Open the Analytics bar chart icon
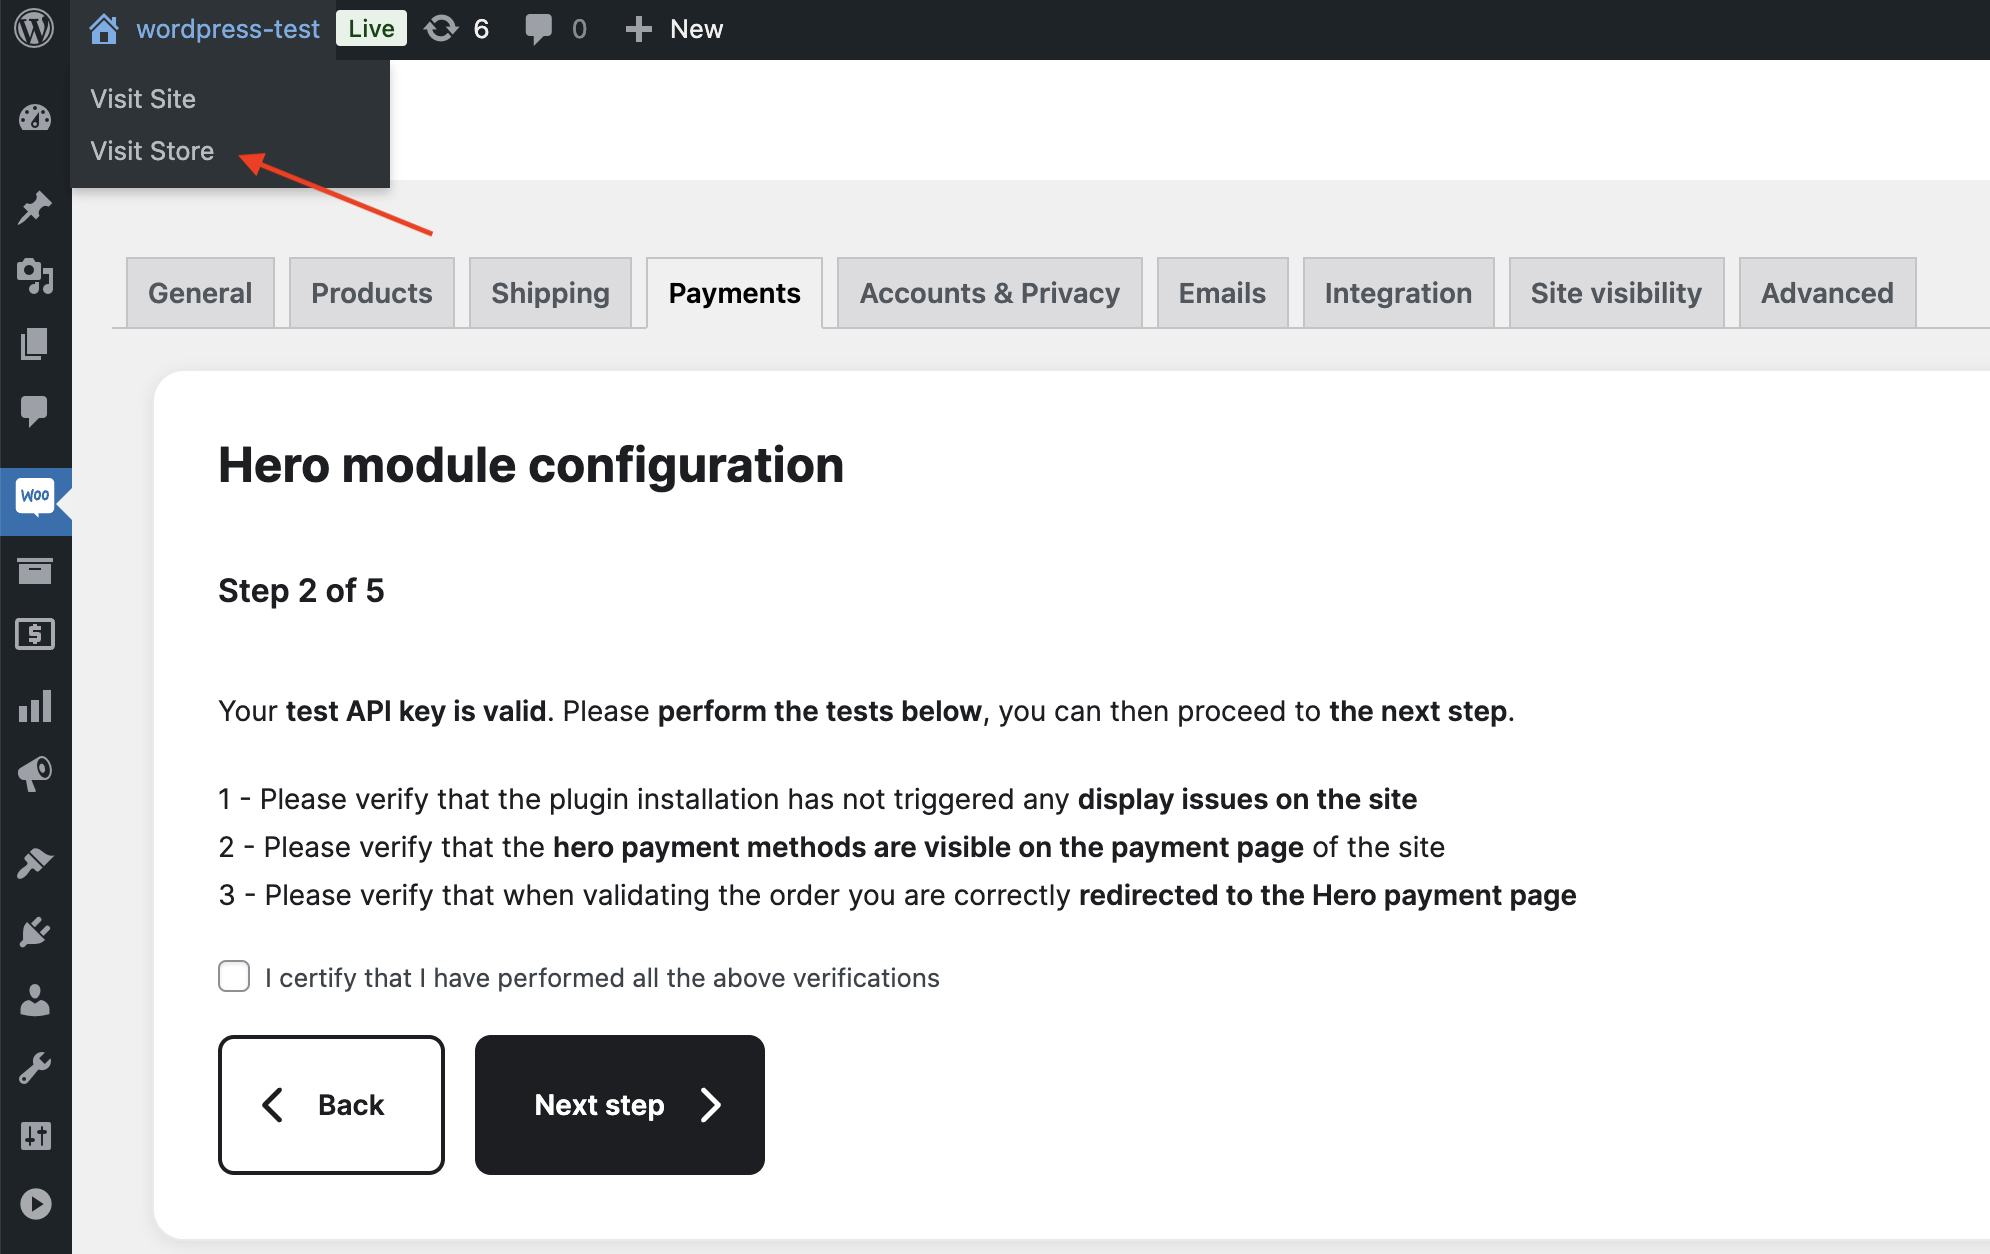 click(35, 706)
